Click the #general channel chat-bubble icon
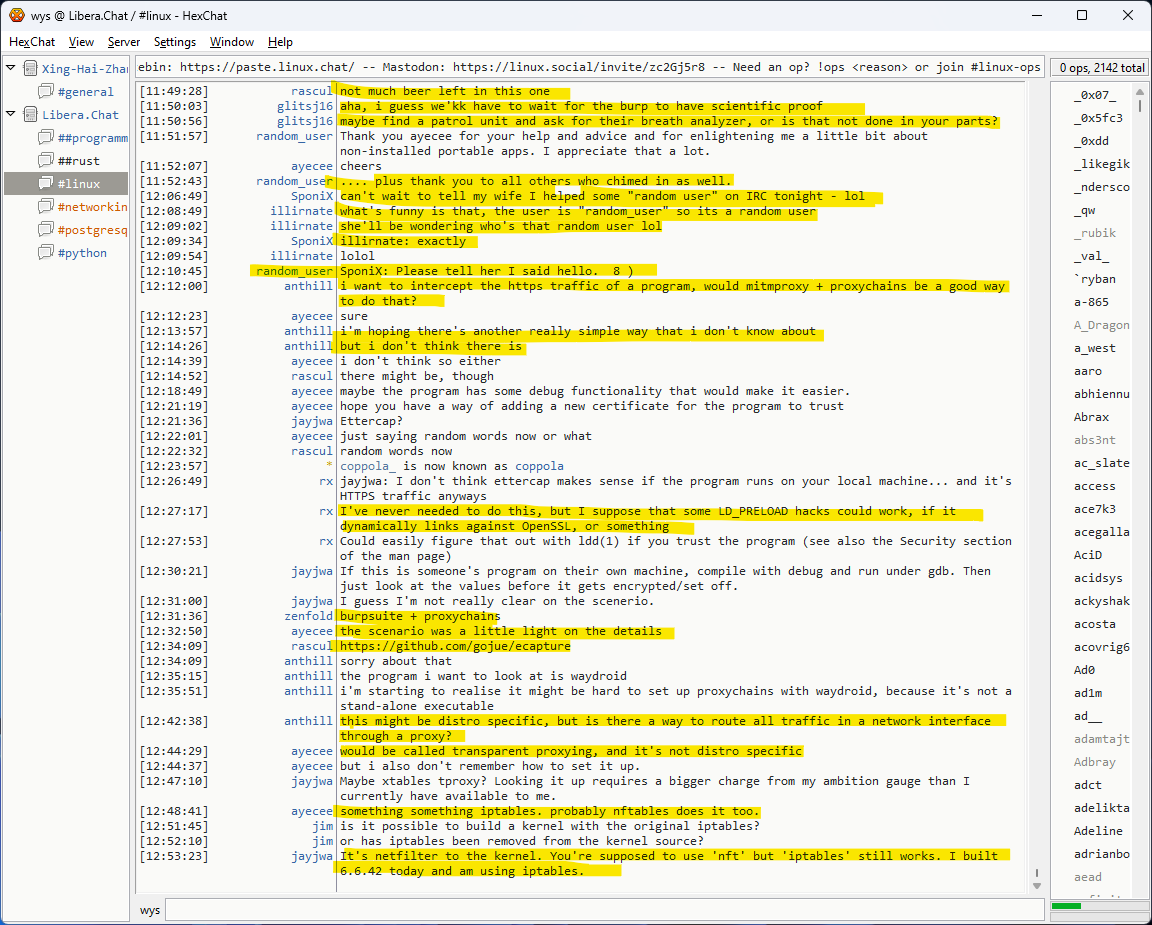 pos(46,92)
